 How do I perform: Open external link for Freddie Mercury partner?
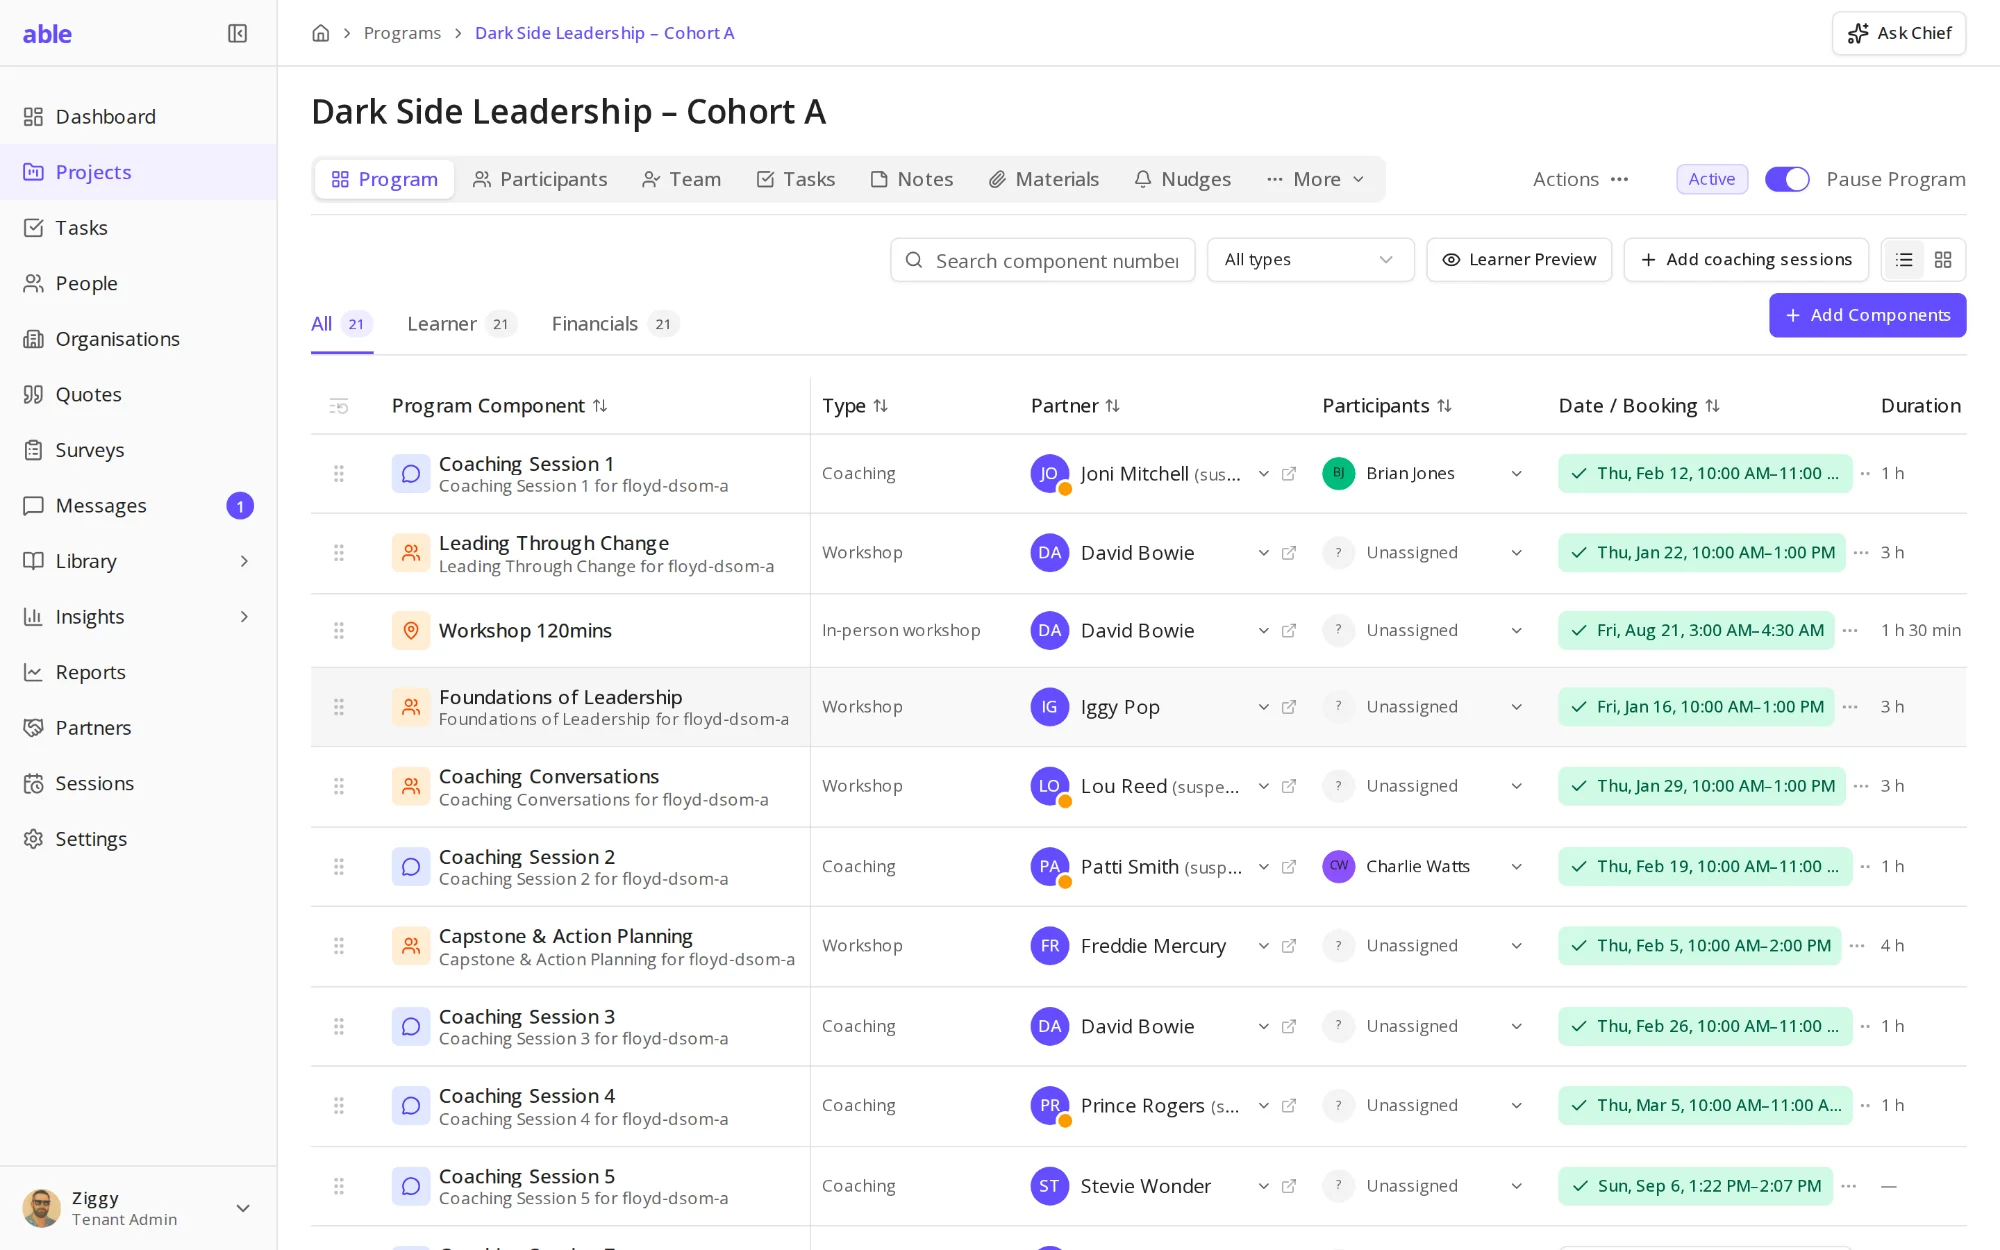[x=1289, y=946]
